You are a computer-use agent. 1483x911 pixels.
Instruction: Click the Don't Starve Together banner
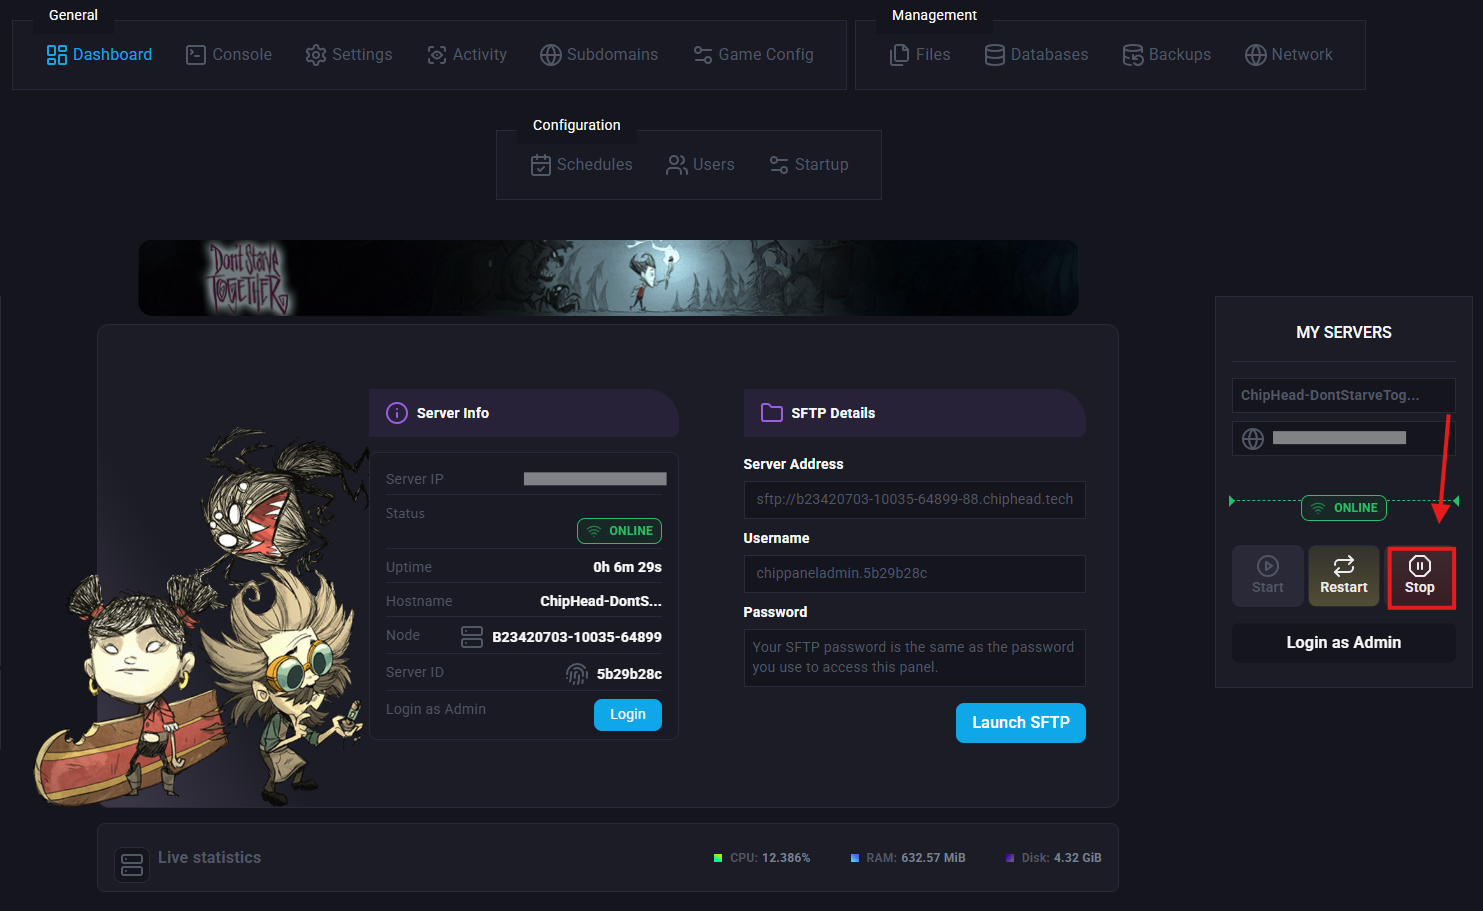608,278
